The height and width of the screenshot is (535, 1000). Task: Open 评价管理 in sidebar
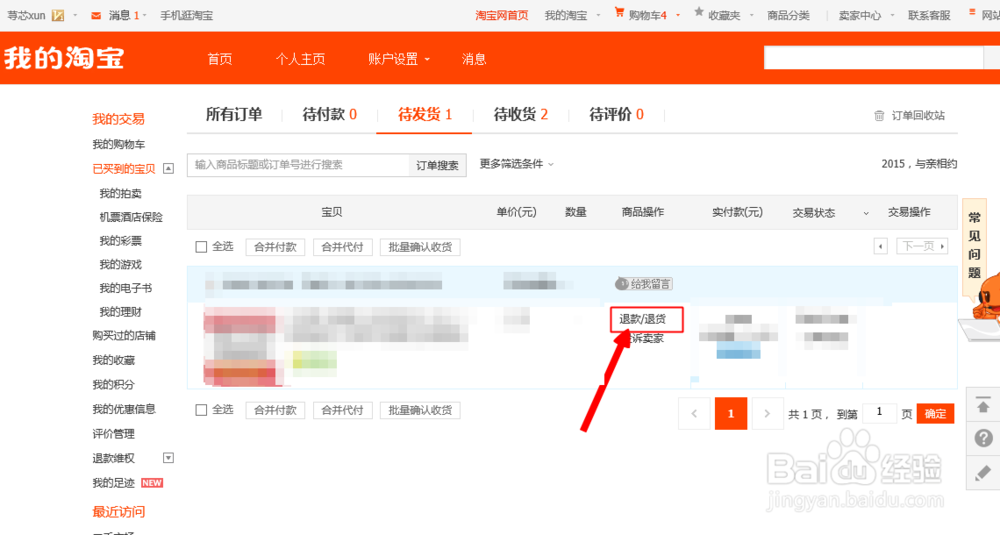click(x=114, y=434)
